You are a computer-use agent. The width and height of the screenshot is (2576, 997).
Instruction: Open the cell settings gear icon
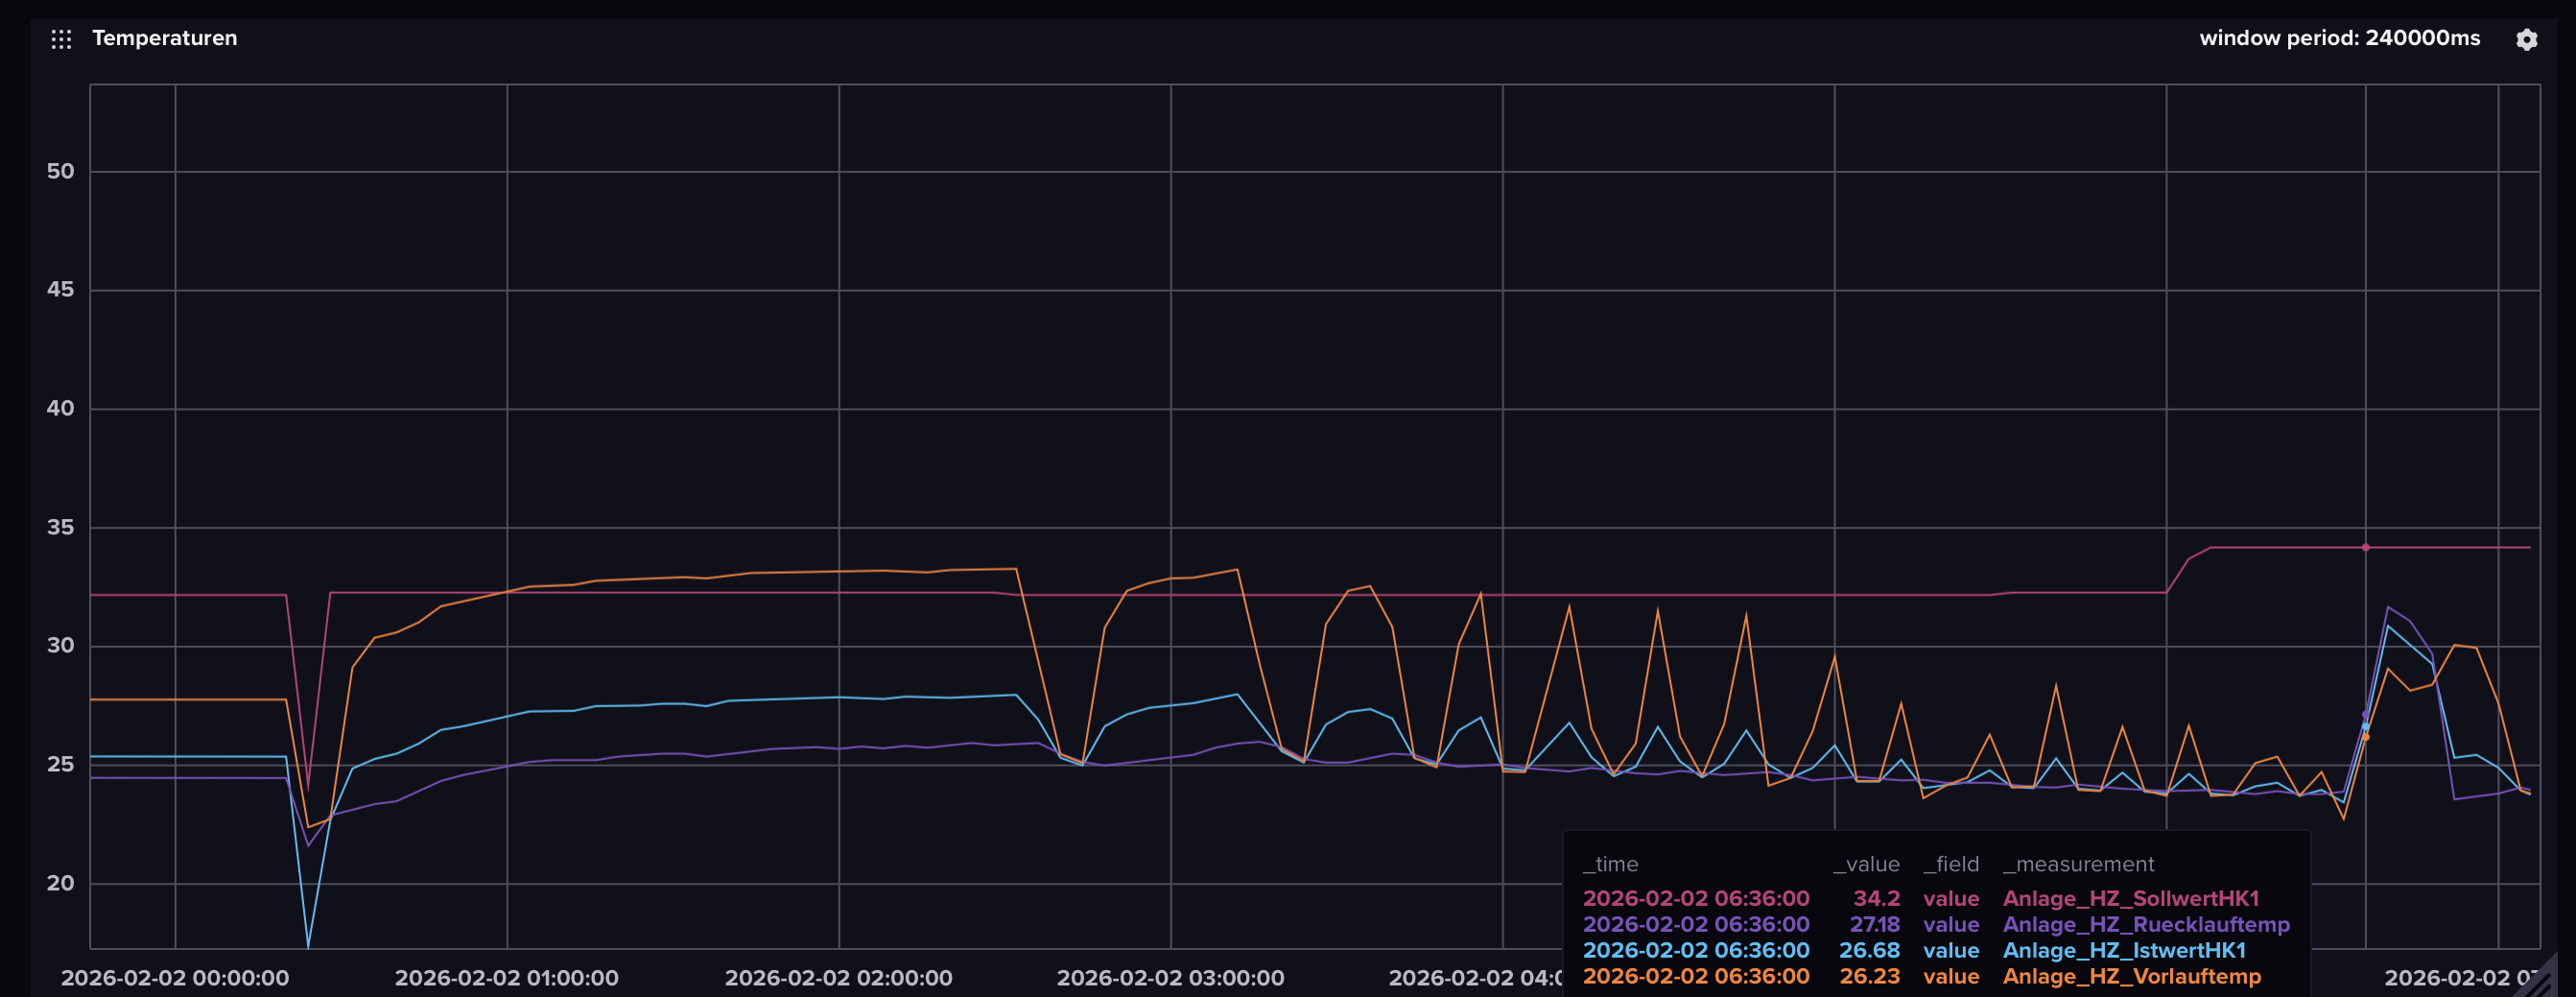2526,39
